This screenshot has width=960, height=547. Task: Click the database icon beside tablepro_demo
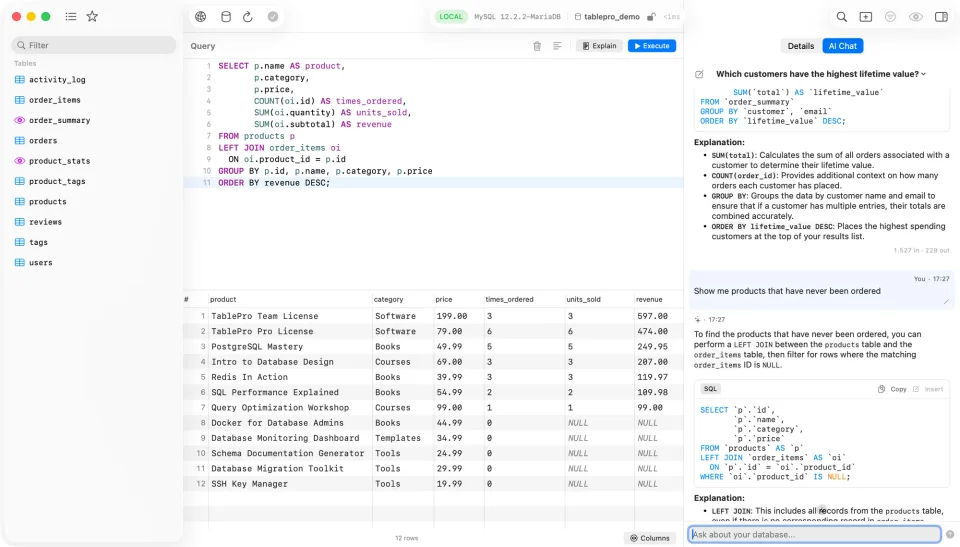pyautogui.click(x=577, y=17)
